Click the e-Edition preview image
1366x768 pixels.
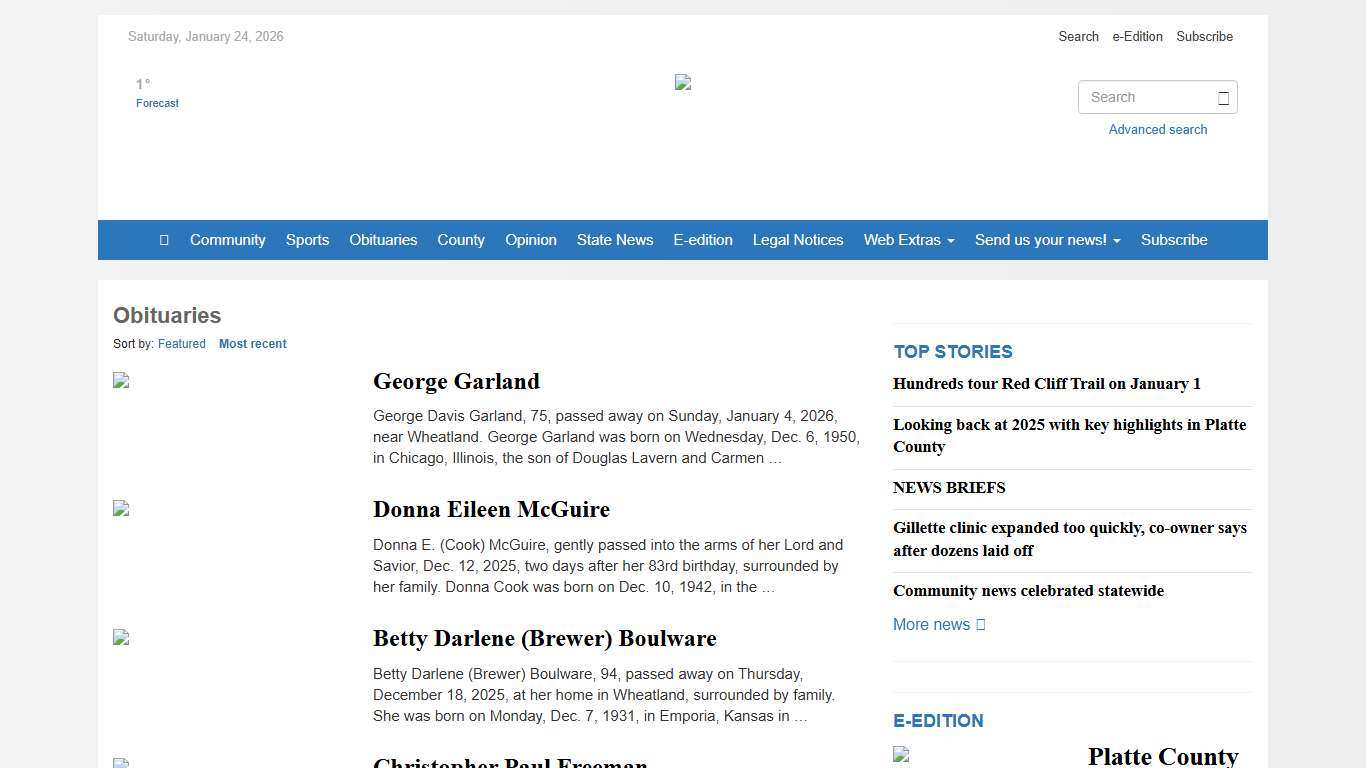[900, 755]
